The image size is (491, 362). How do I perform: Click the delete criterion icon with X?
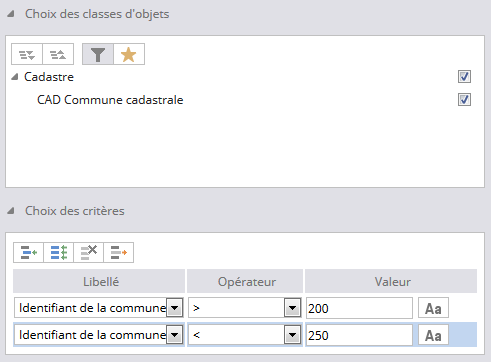pyautogui.click(x=89, y=252)
